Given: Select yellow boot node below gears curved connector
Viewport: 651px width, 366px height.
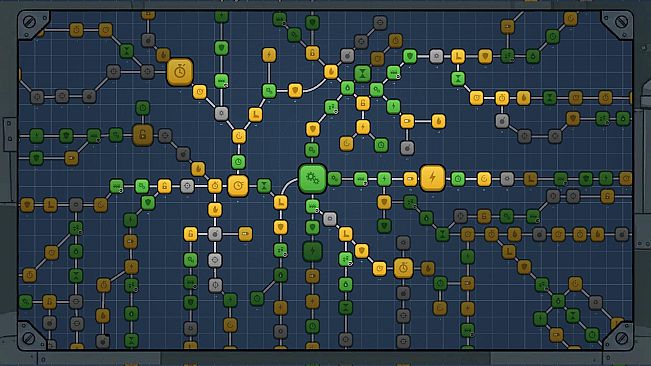Looking at the screenshot, I should pos(281,202).
